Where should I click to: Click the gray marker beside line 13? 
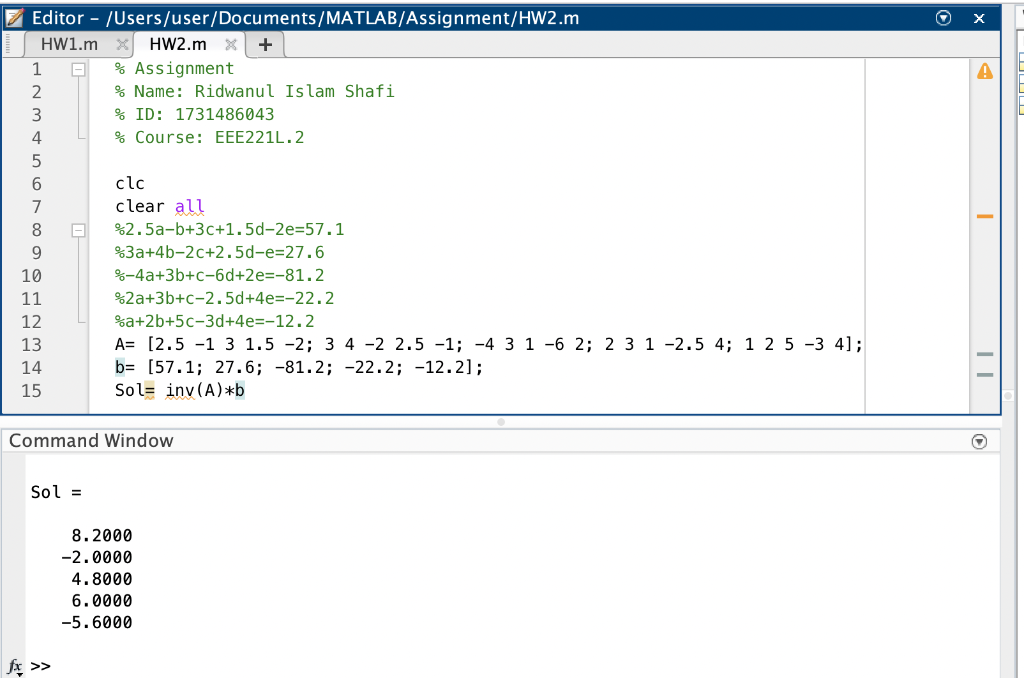pos(985,353)
